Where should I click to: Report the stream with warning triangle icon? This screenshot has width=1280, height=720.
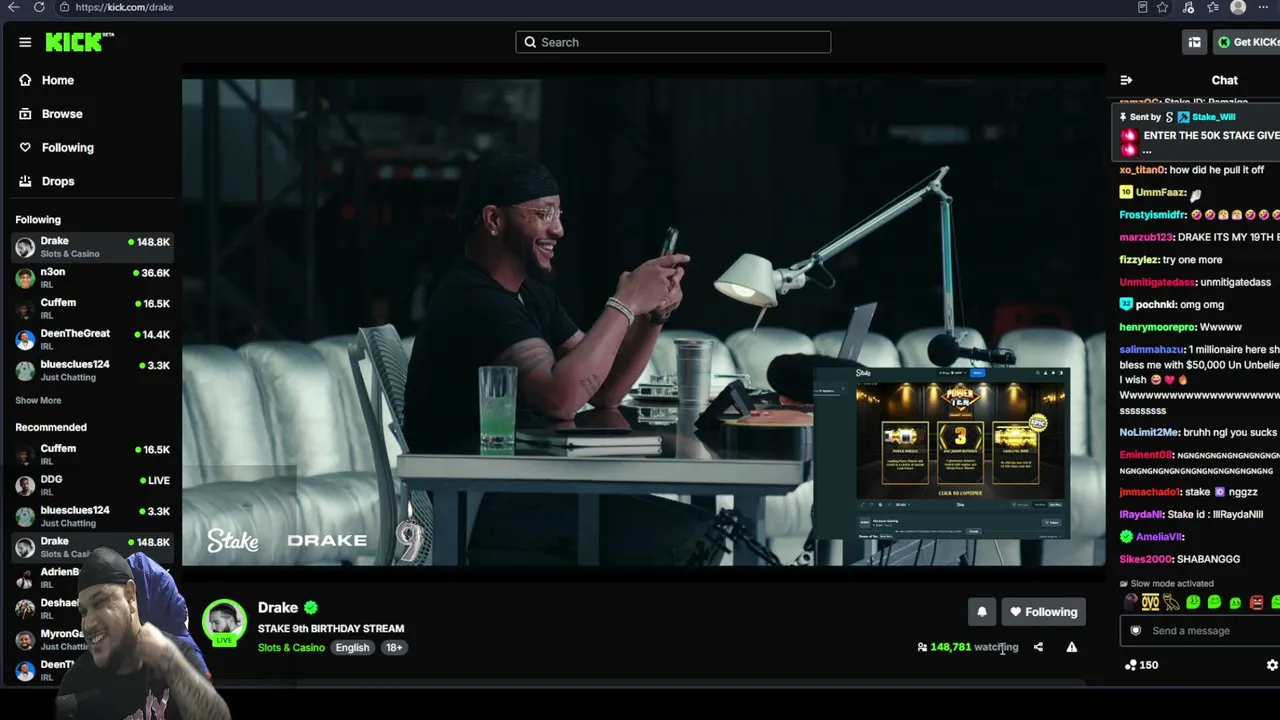1071,647
